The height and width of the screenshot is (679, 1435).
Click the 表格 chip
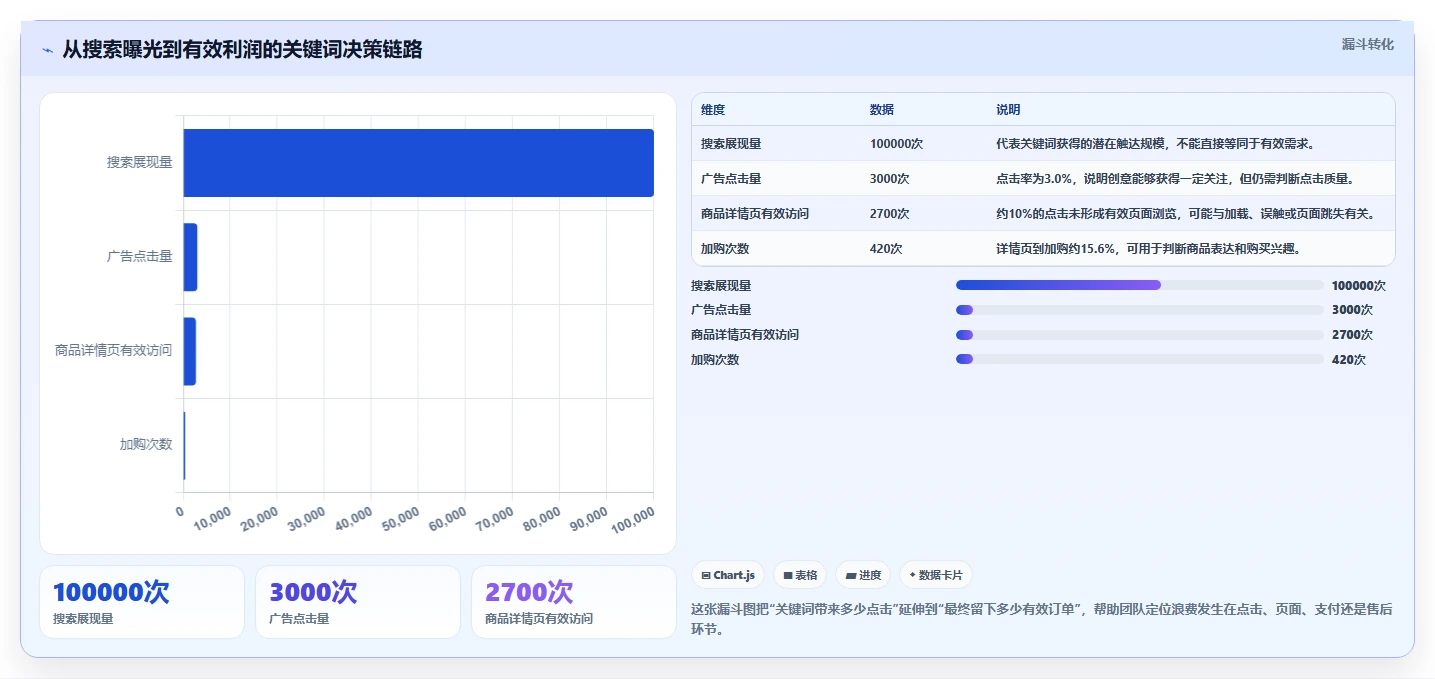800,575
